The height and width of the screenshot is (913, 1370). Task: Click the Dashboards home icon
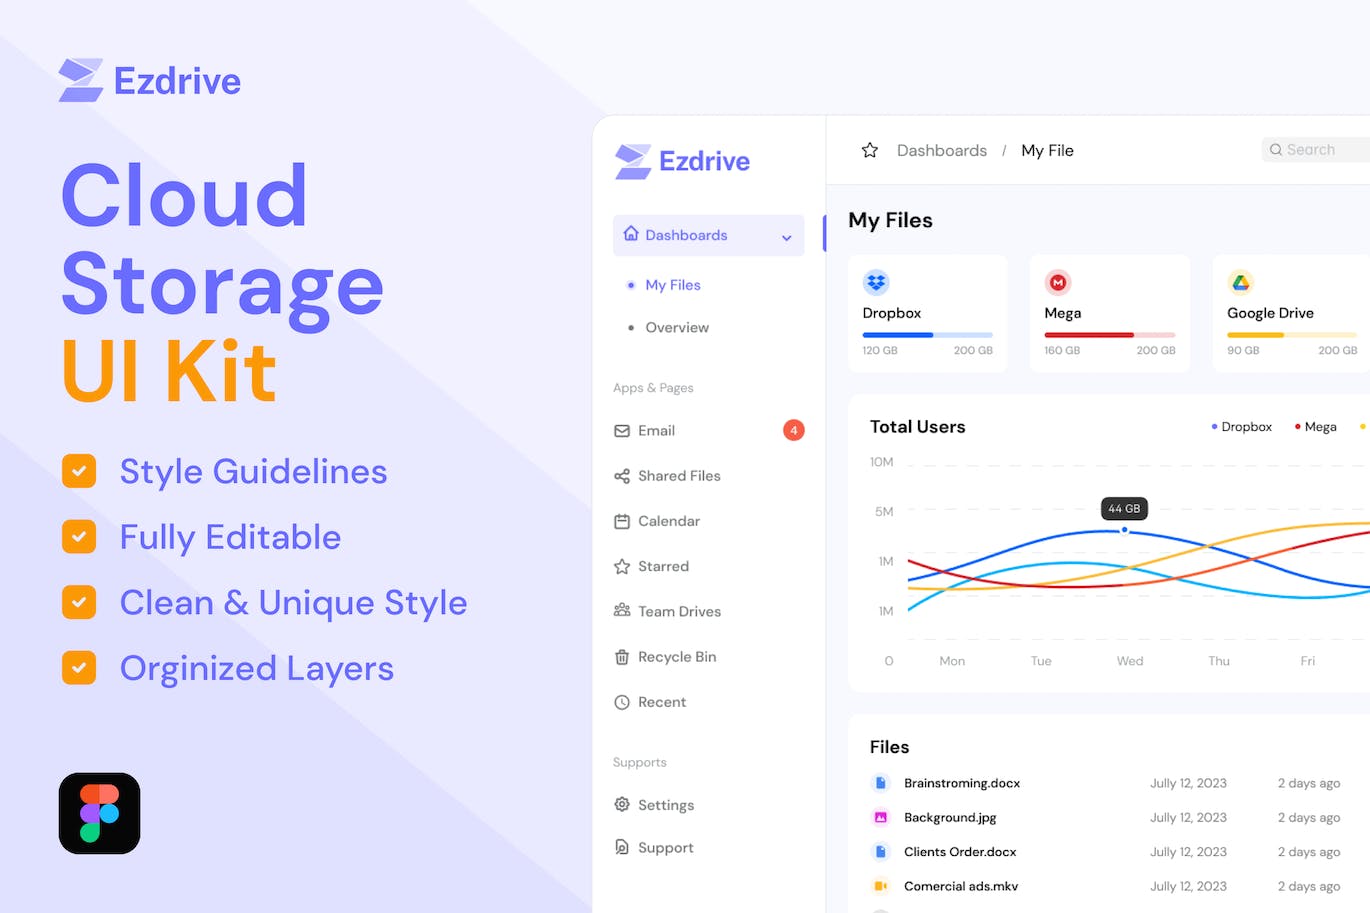631,234
